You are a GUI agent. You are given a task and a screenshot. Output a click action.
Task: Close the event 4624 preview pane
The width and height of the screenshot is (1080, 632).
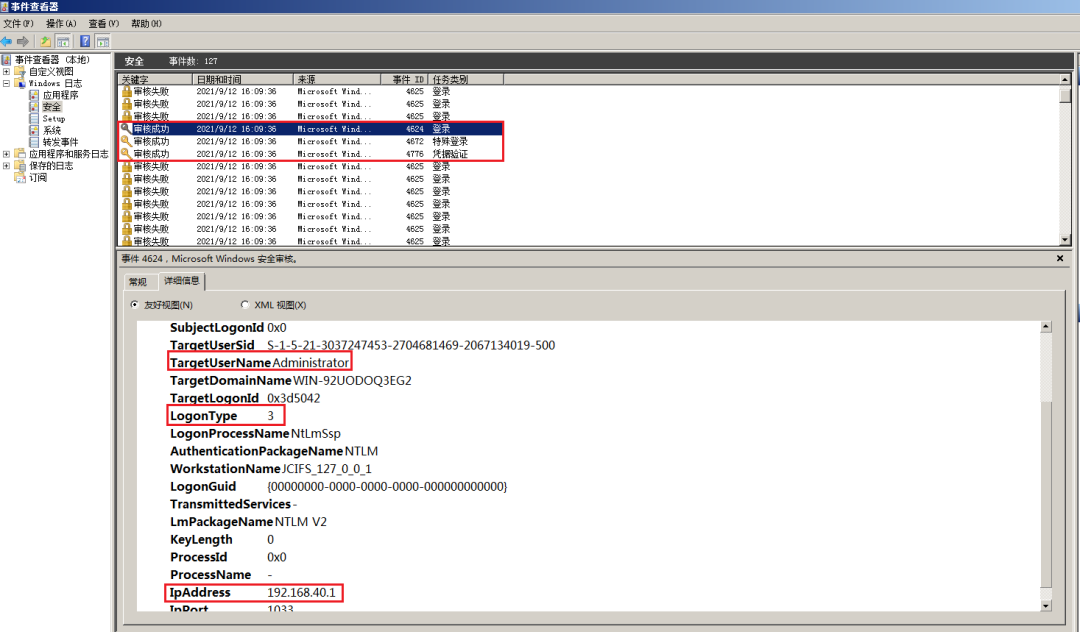[1060, 258]
